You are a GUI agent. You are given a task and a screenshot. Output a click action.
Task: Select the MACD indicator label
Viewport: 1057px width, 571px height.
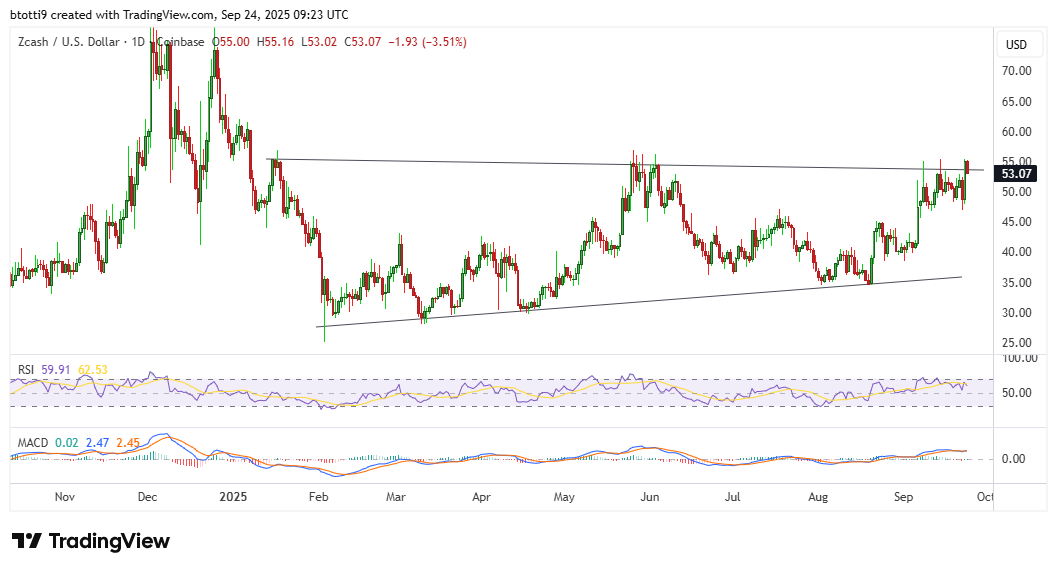pos(33,441)
